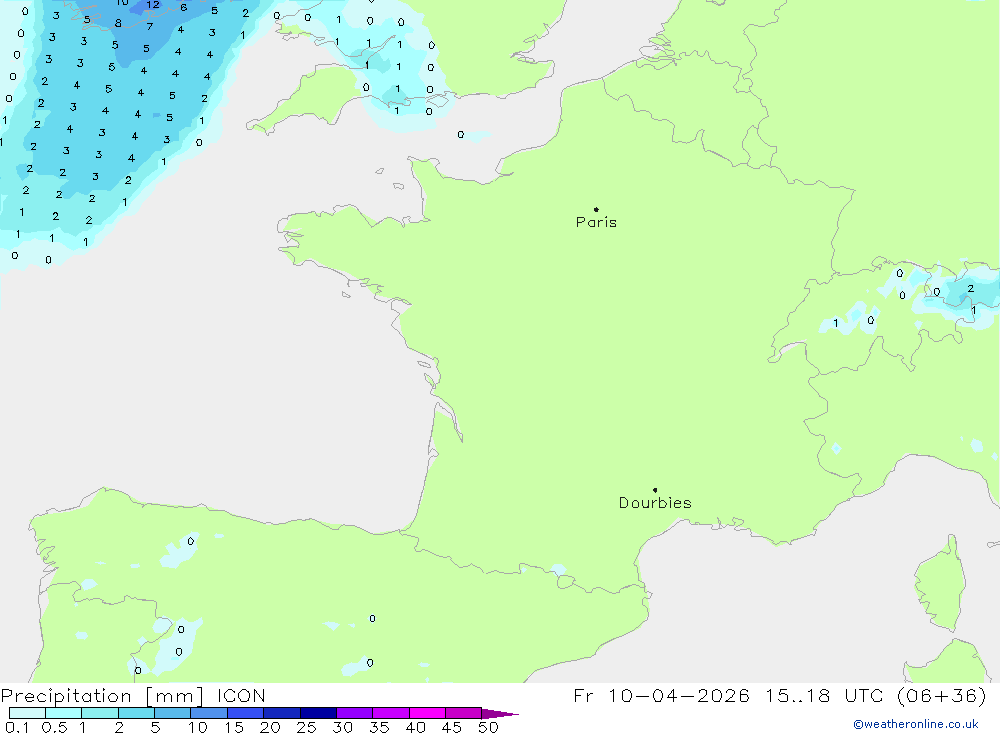Click the above-50 mm arrow tip on the legend
The width and height of the screenshot is (1000, 733).
pos(500,713)
